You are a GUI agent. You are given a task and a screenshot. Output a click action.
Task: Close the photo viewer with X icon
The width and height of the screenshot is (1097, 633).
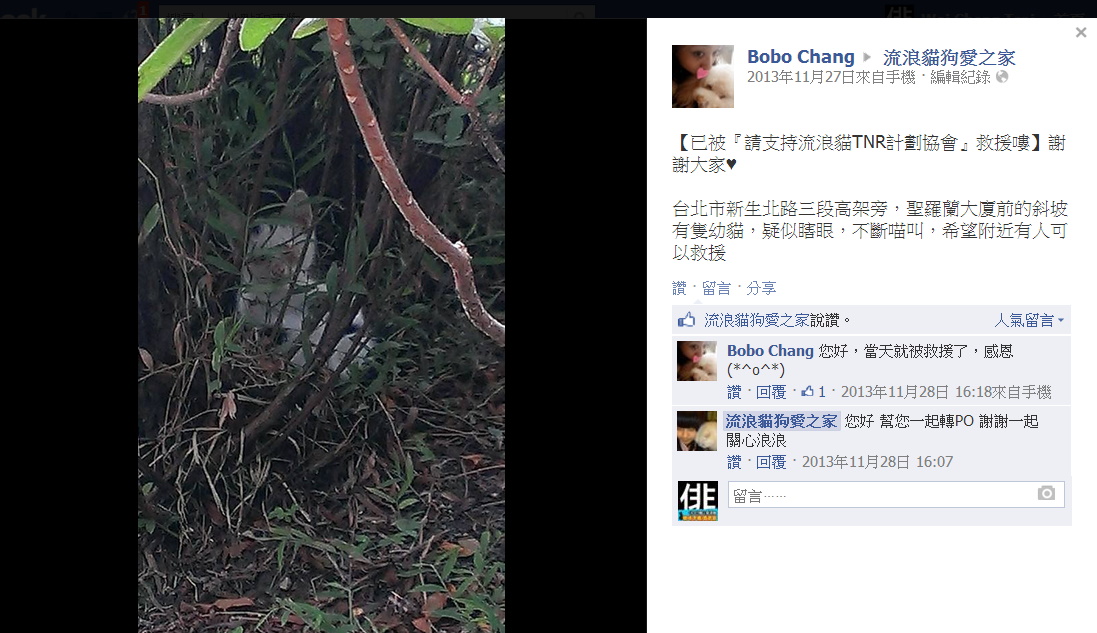(x=1081, y=32)
